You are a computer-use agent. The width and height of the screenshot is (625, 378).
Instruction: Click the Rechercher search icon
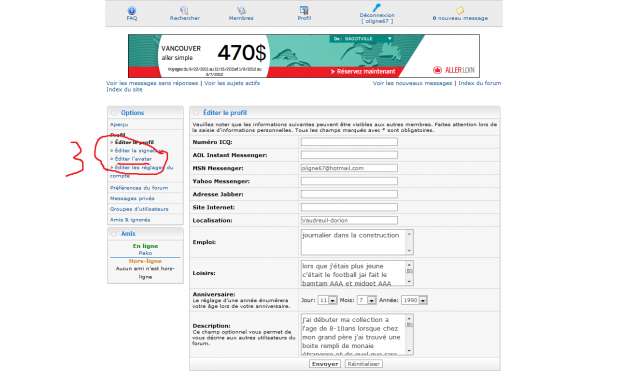tap(184, 11)
